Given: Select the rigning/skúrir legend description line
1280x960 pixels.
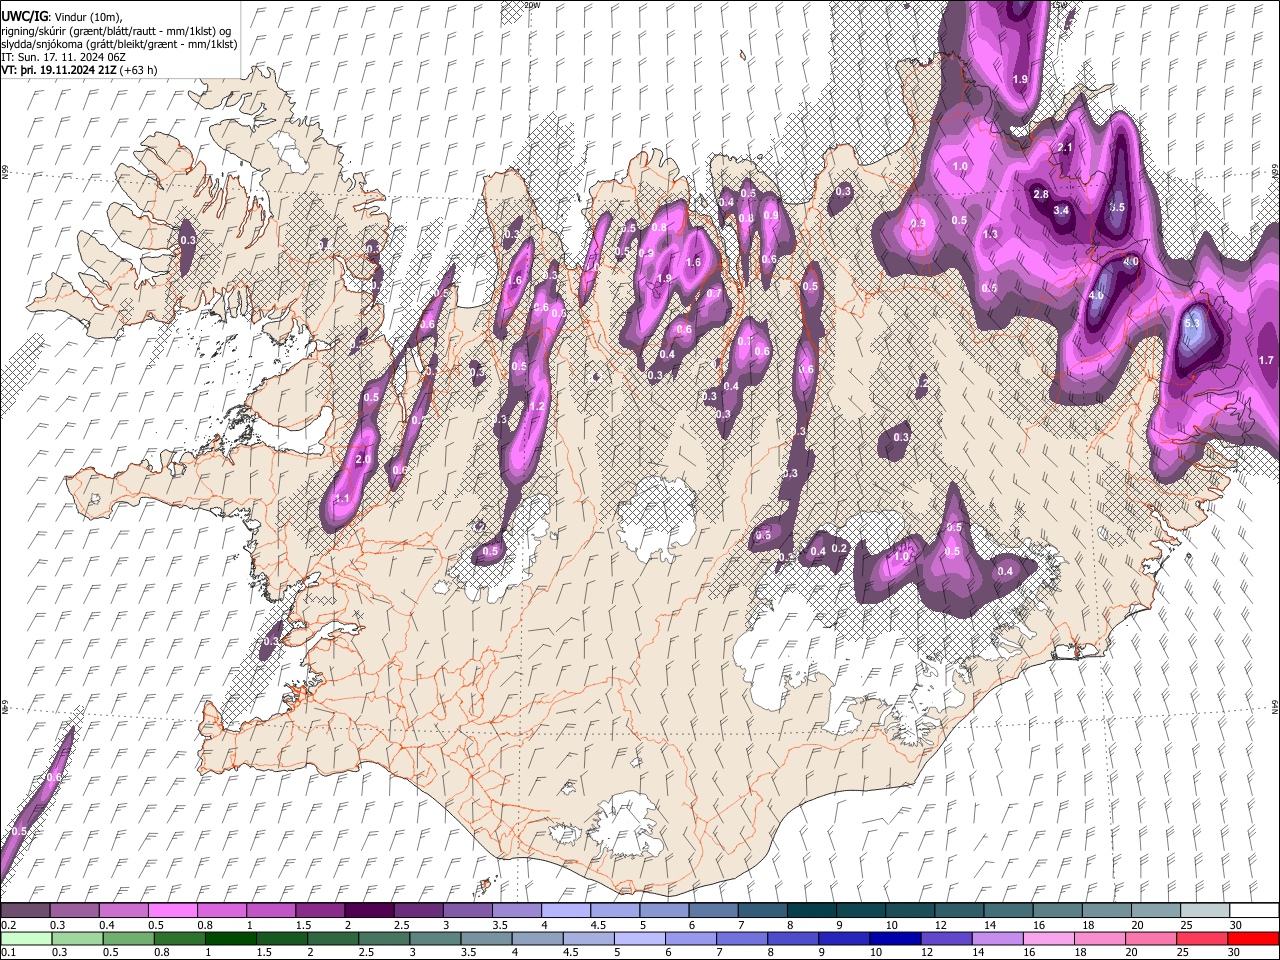Looking at the screenshot, I should (115, 30).
